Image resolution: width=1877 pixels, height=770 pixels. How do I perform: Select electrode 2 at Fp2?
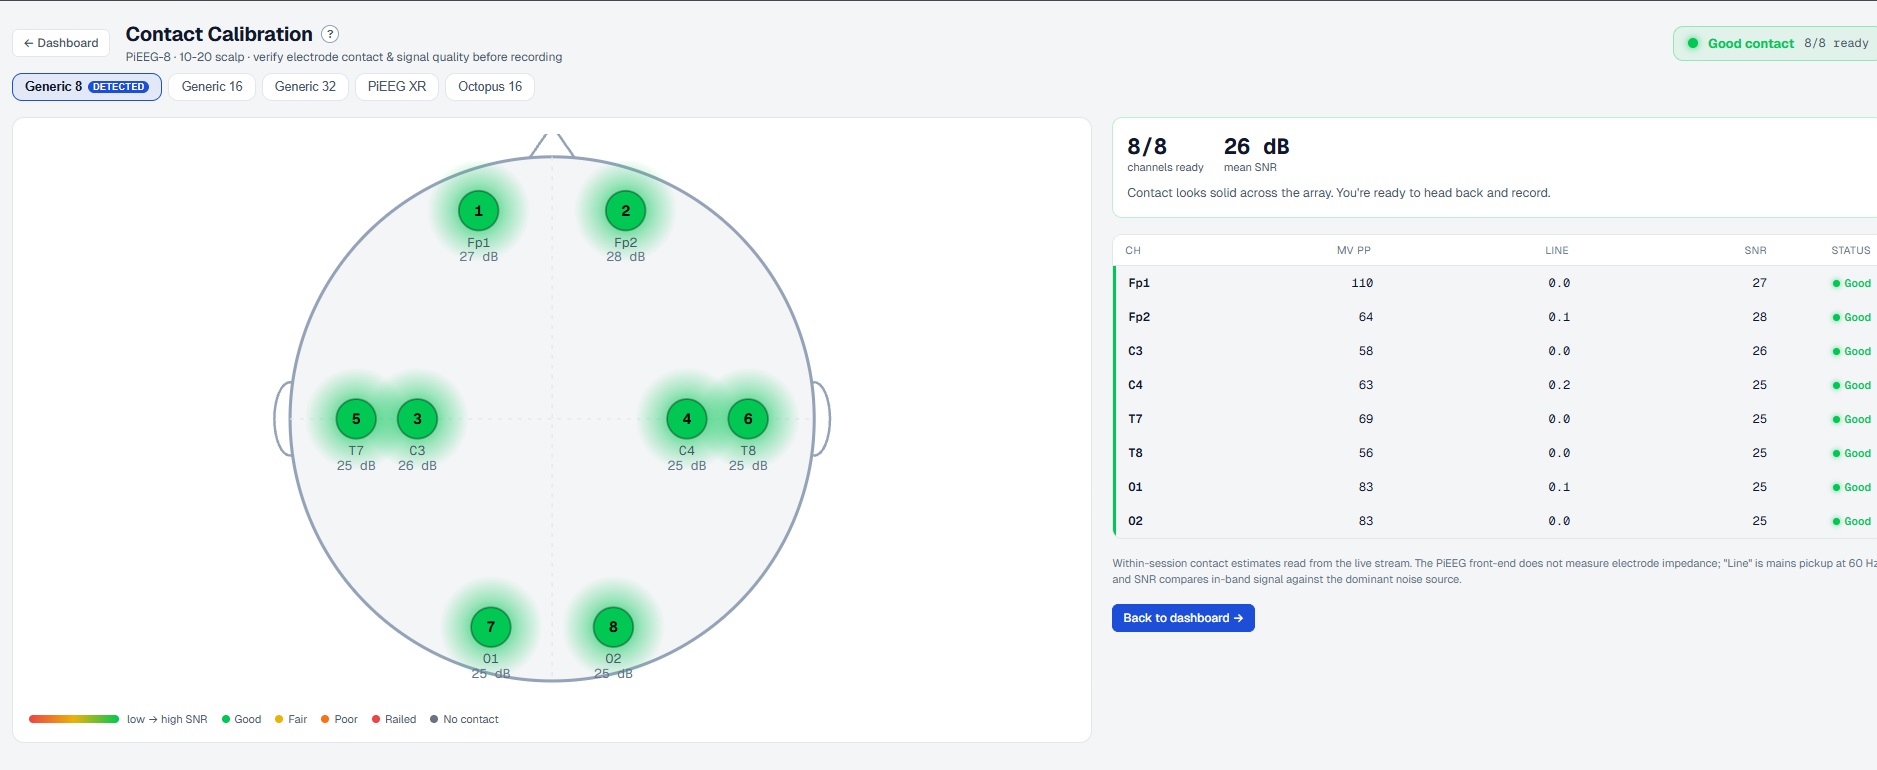(626, 211)
